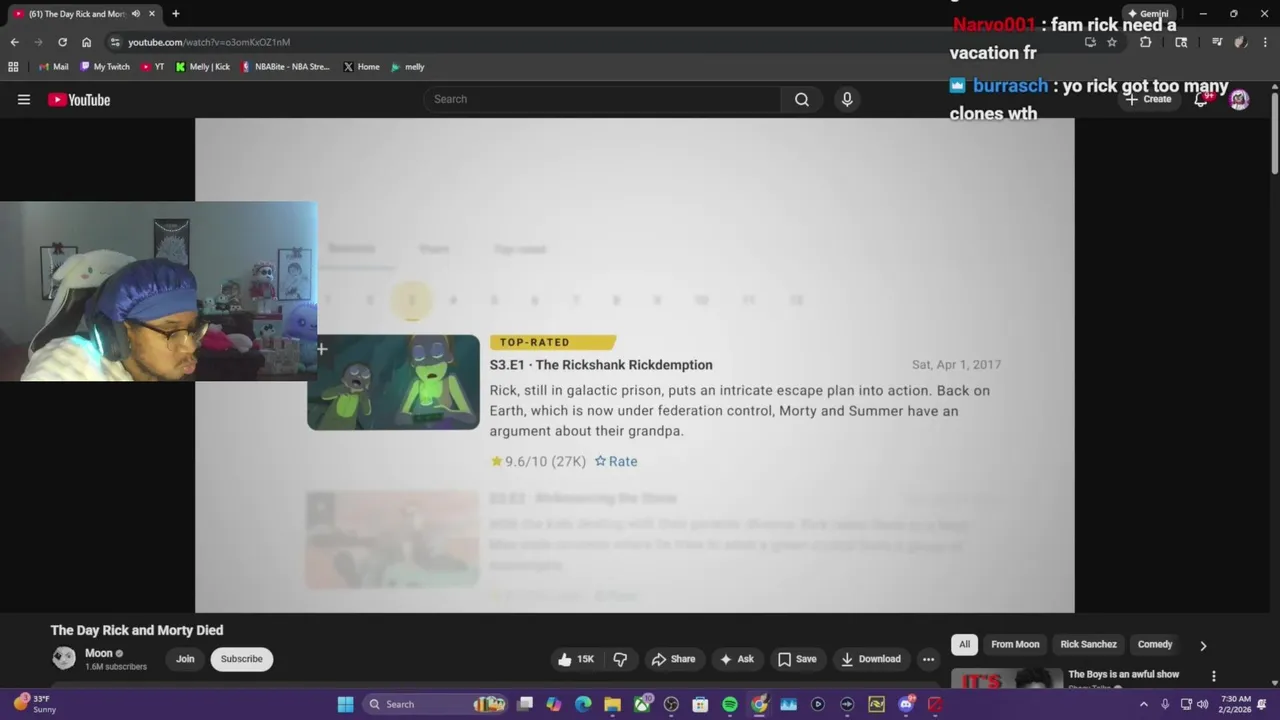The width and height of the screenshot is (1280, 720).
Task: Go back in browser history
Action: pyautogui.click(x=14, y=42)
